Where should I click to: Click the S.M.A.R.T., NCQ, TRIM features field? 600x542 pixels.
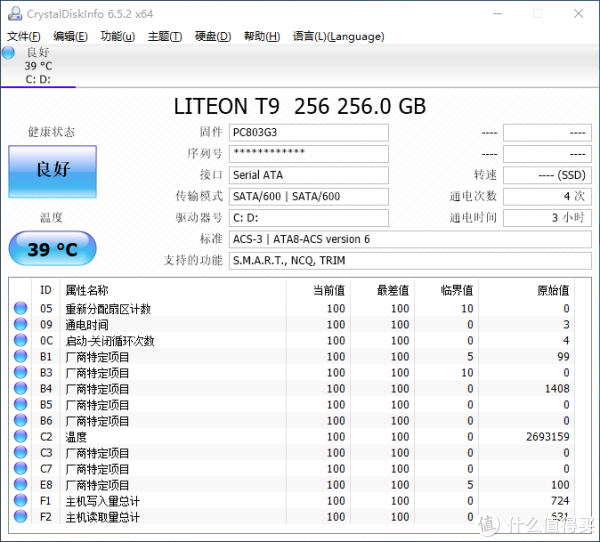tap(410, 261)
